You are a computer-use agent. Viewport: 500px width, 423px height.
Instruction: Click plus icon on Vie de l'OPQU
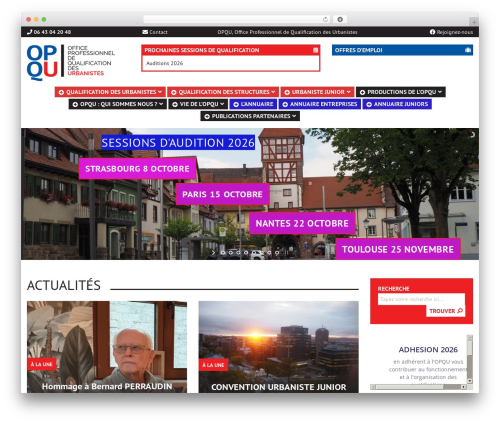pos(175,104)
